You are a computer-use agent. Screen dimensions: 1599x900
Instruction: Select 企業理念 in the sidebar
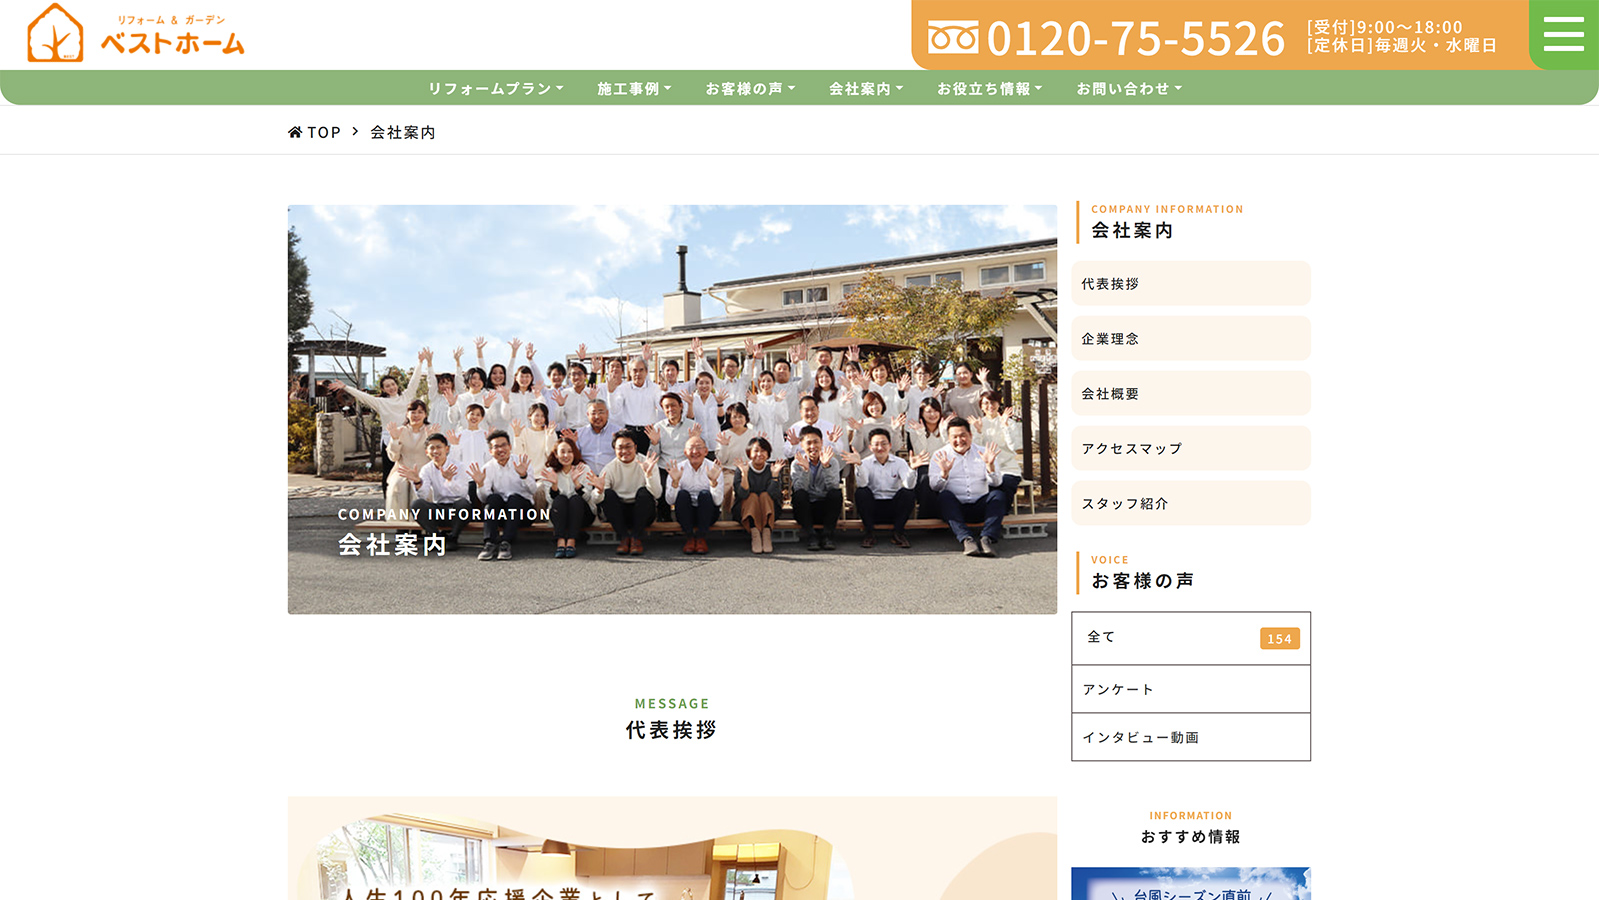[1190, 339]
